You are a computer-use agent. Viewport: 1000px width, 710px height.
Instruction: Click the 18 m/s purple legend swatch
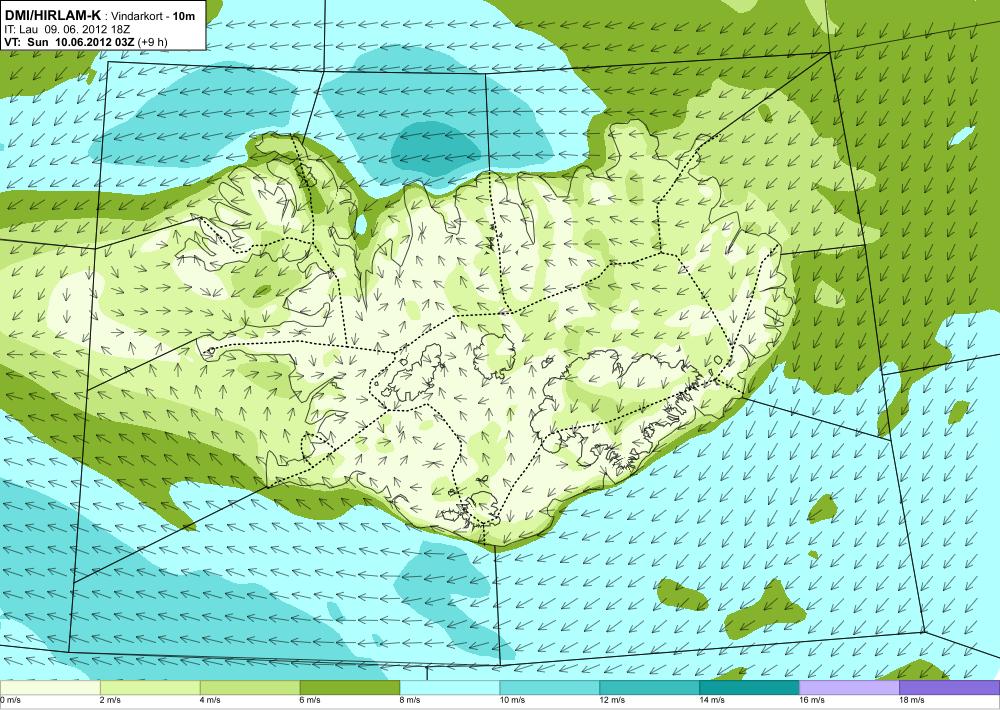950,688
